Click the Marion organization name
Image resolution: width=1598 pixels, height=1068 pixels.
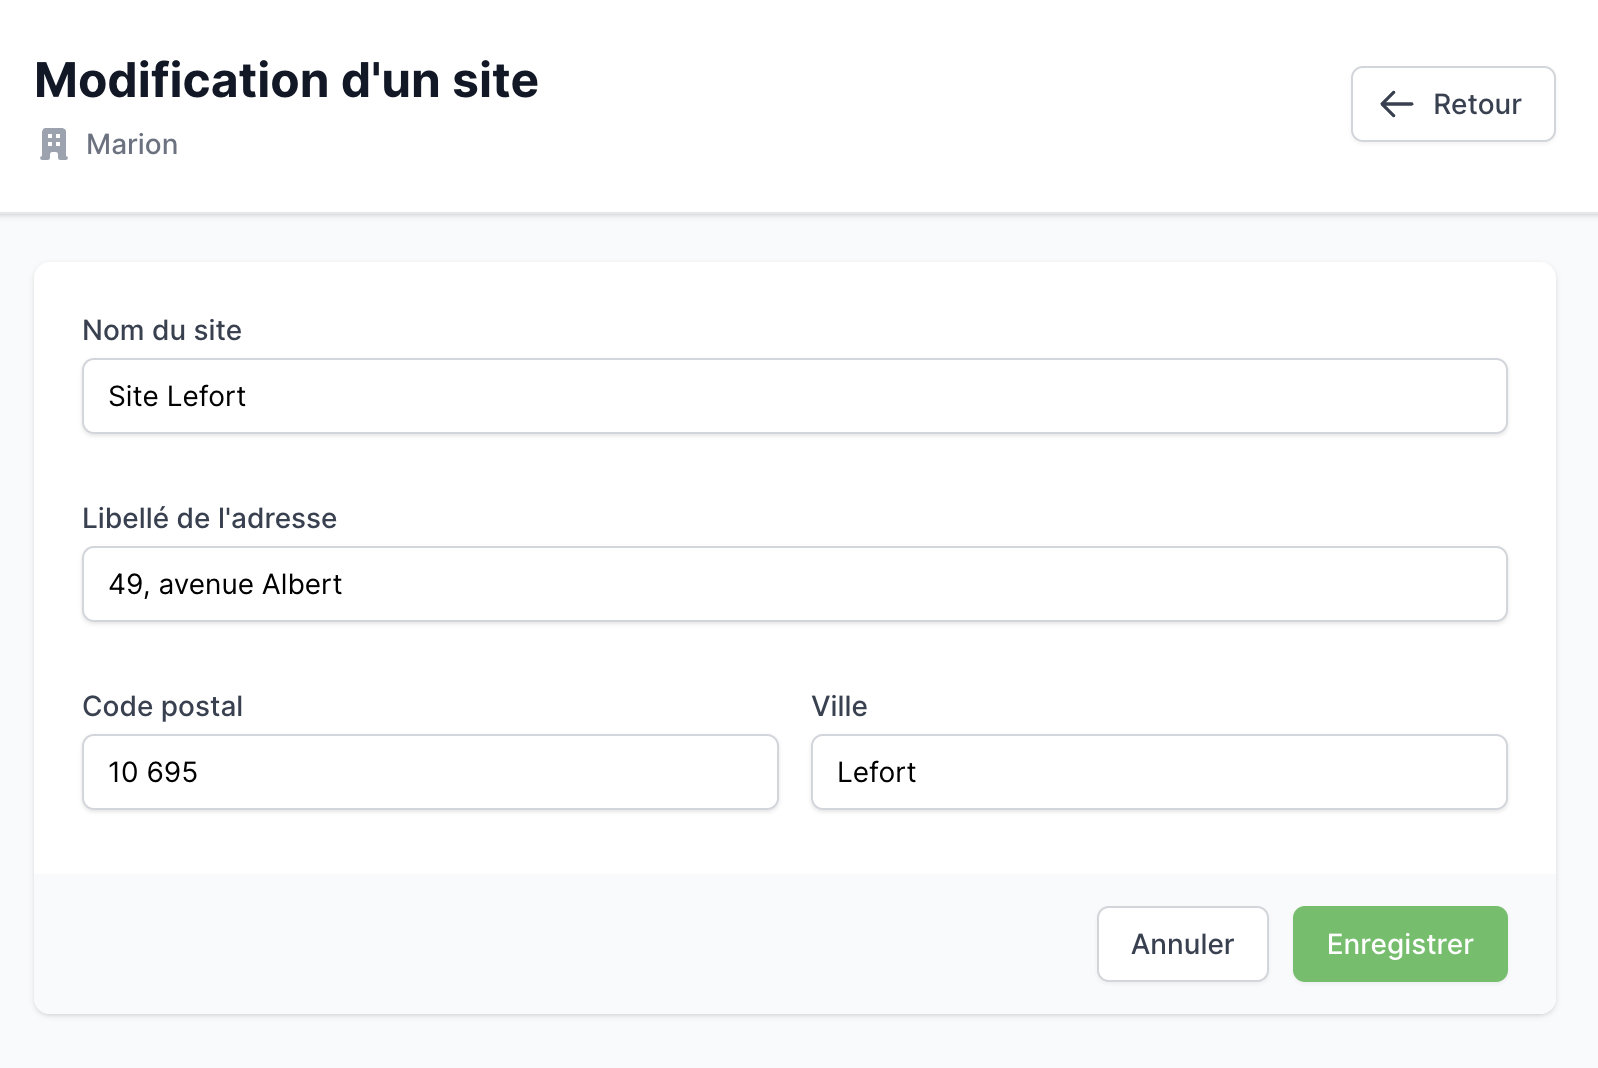click(132, 144)
